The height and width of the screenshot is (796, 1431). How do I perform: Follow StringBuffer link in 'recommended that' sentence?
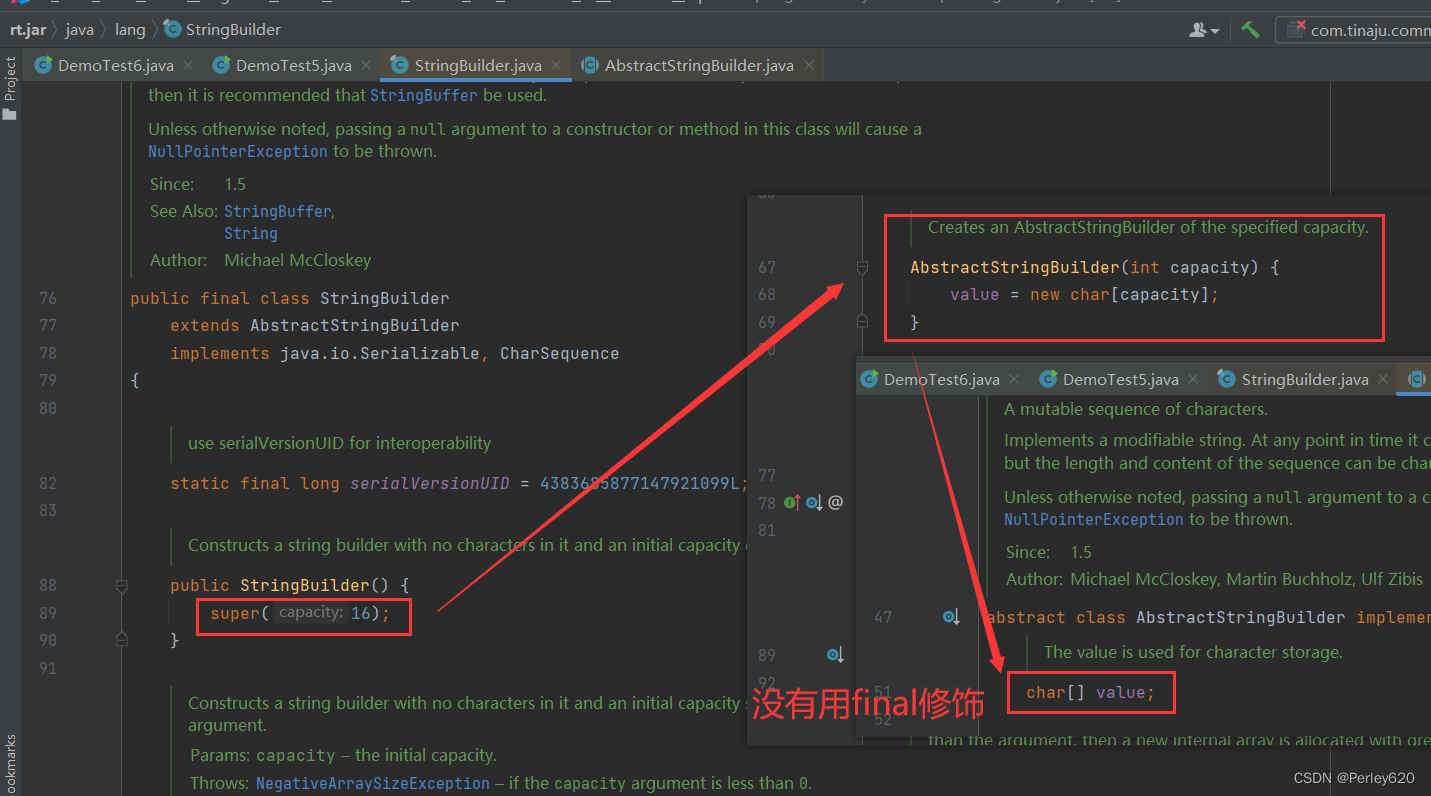pyautogui.click(x=424, y=96)
